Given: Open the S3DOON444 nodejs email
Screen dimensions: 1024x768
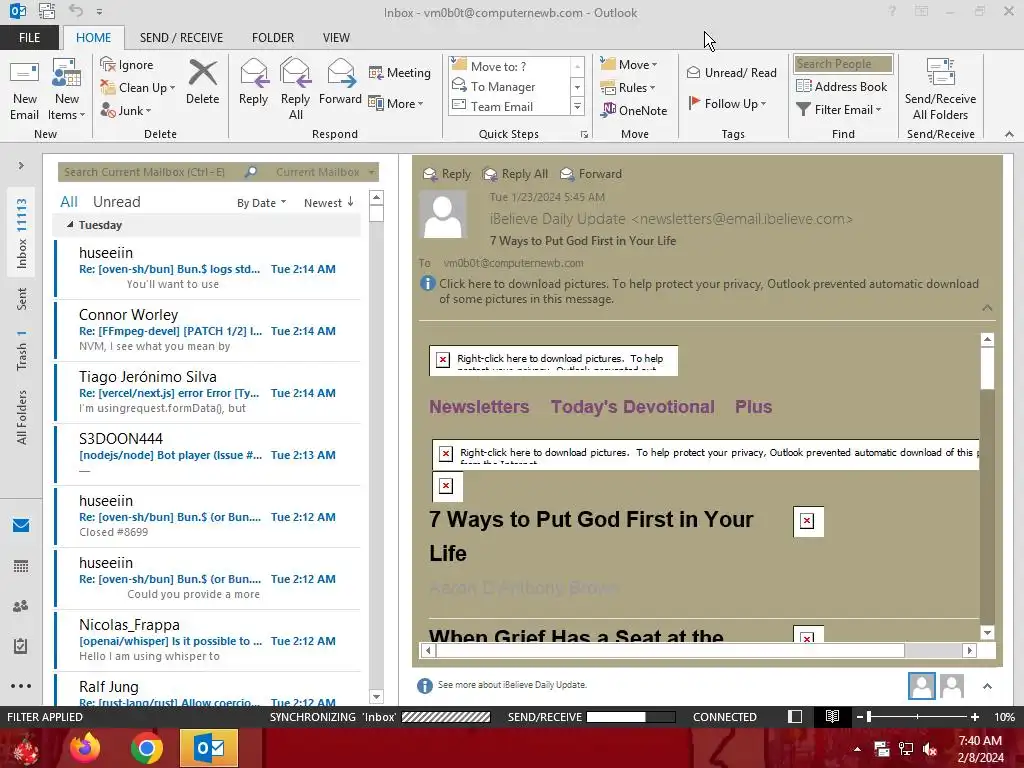Looking at the screenshot, I should click(208, 455).
